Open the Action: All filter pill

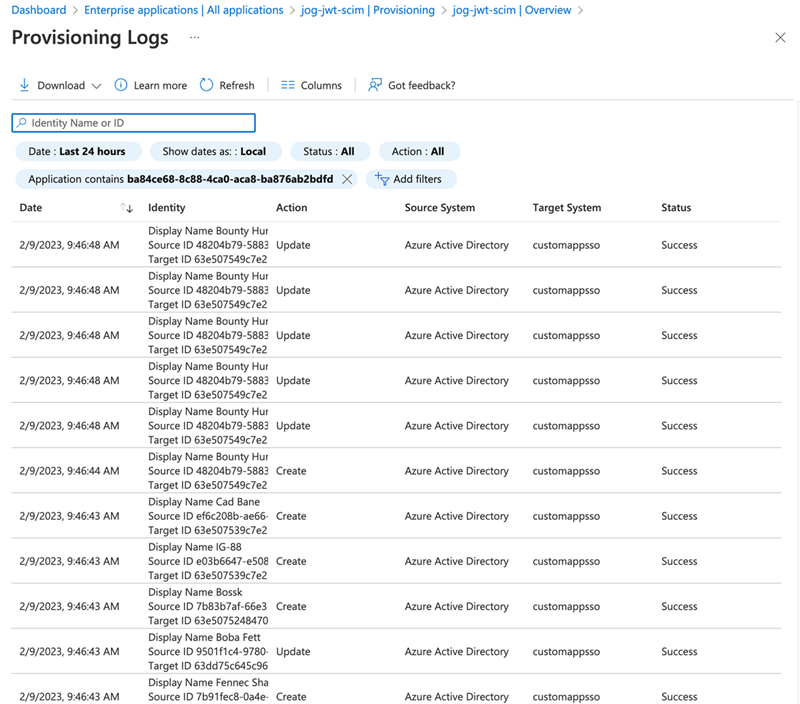click(x=418, y=152)
